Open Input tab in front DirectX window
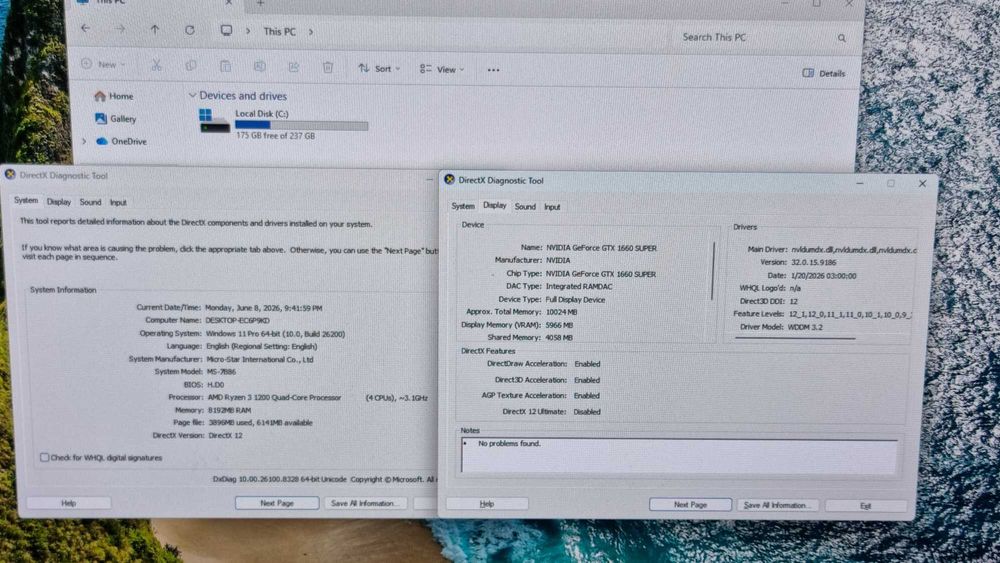 [x=552, y=207]
